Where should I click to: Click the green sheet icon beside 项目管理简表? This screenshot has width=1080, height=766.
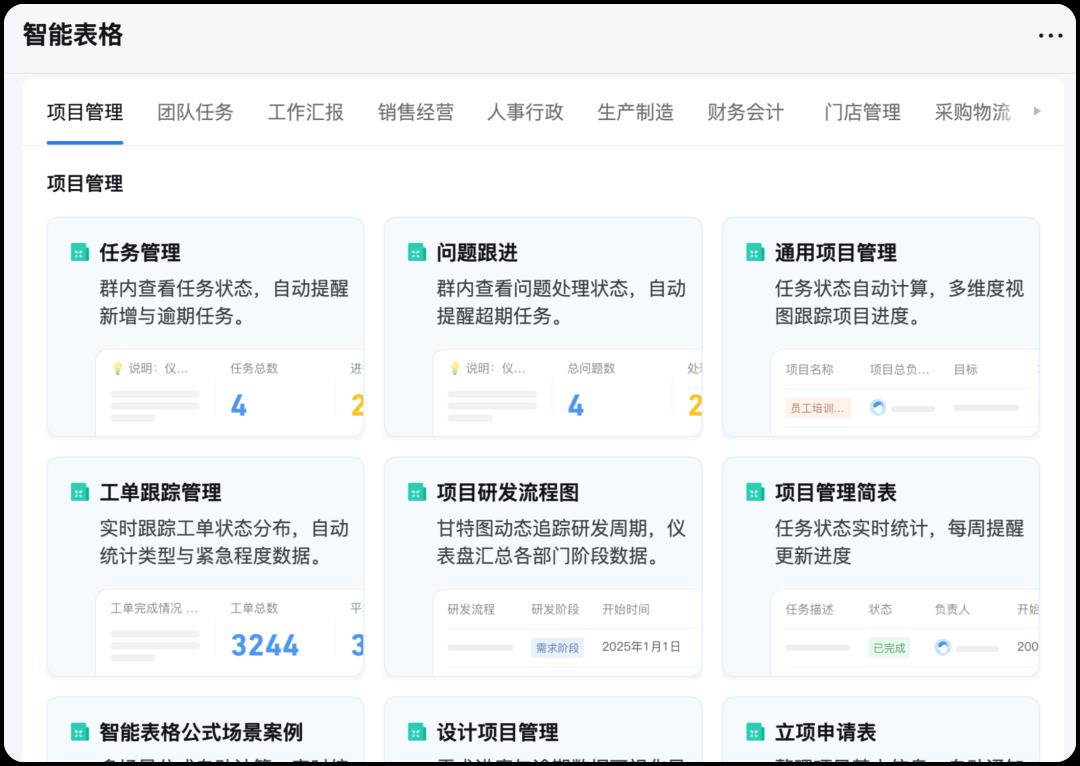(755, 493)
